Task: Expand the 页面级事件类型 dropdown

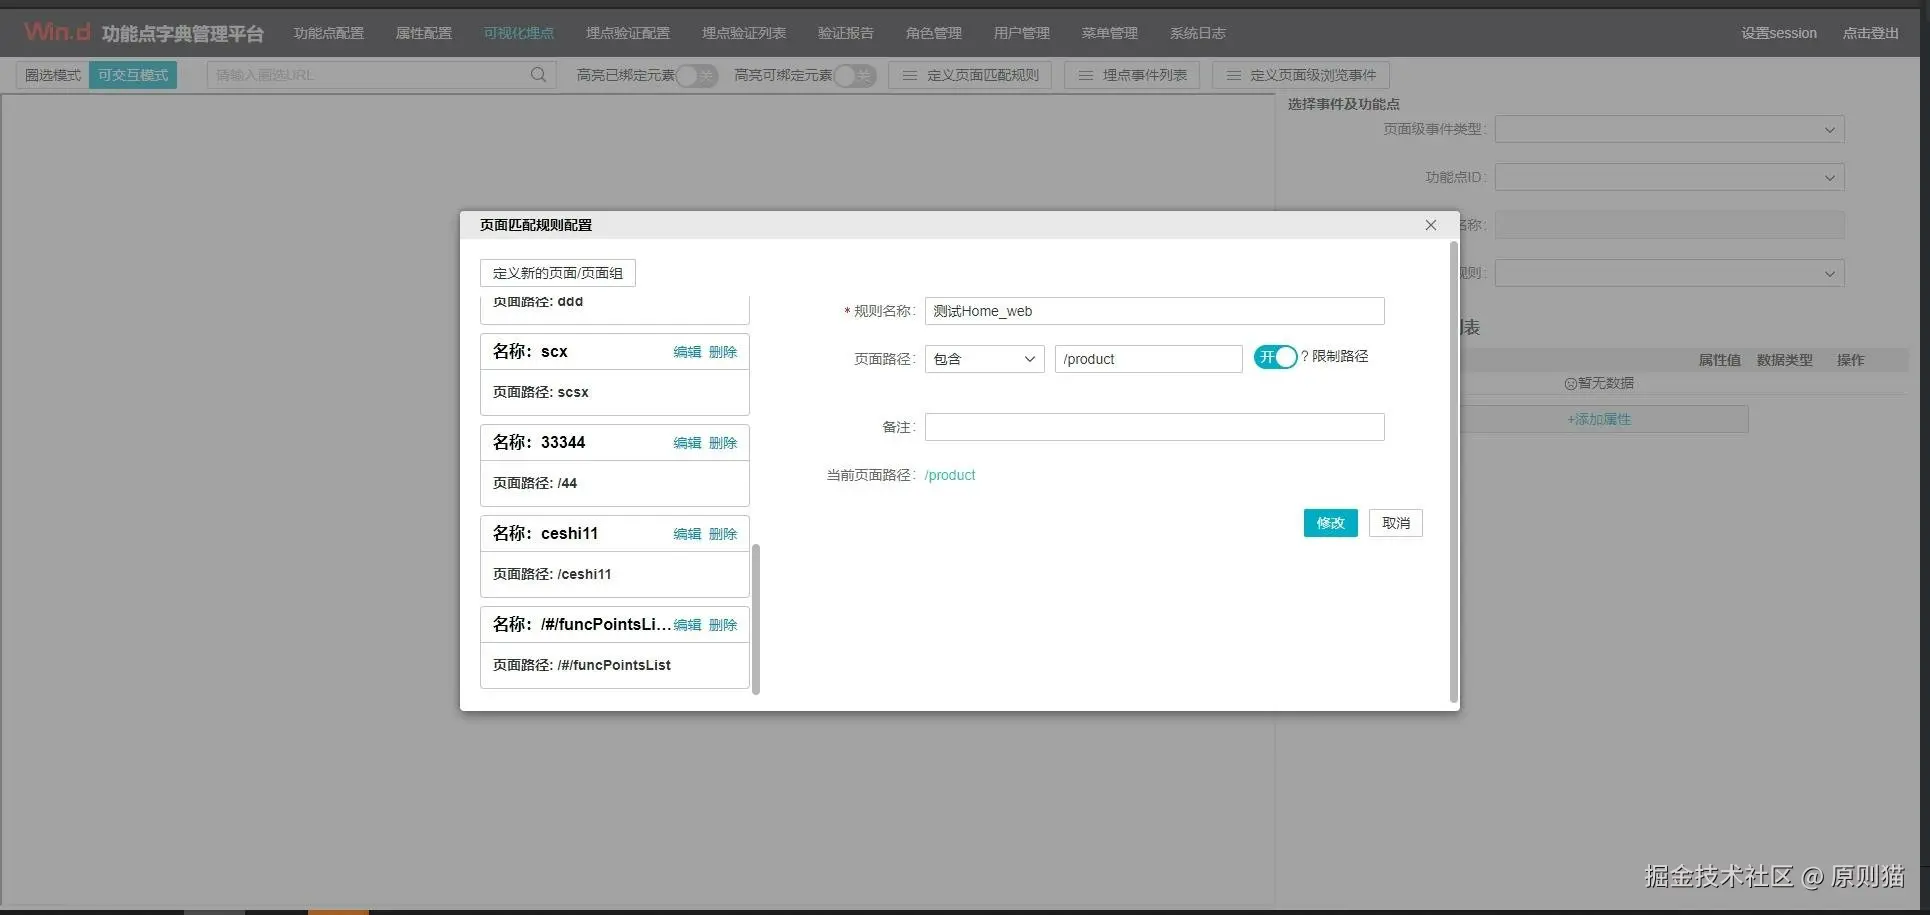Action: tap(1670, 129)
